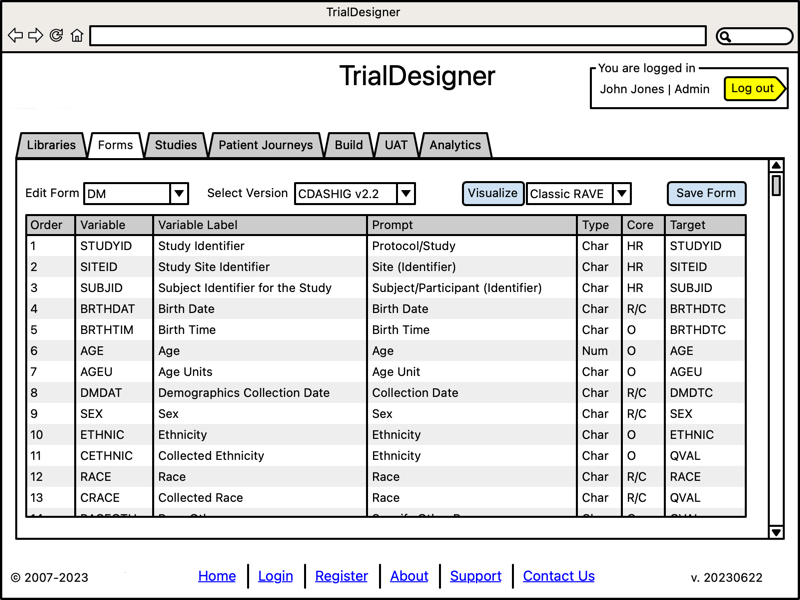Switch to the Studies tab
Viewport: 800px width, 600px height.
(x=176, y=145)
